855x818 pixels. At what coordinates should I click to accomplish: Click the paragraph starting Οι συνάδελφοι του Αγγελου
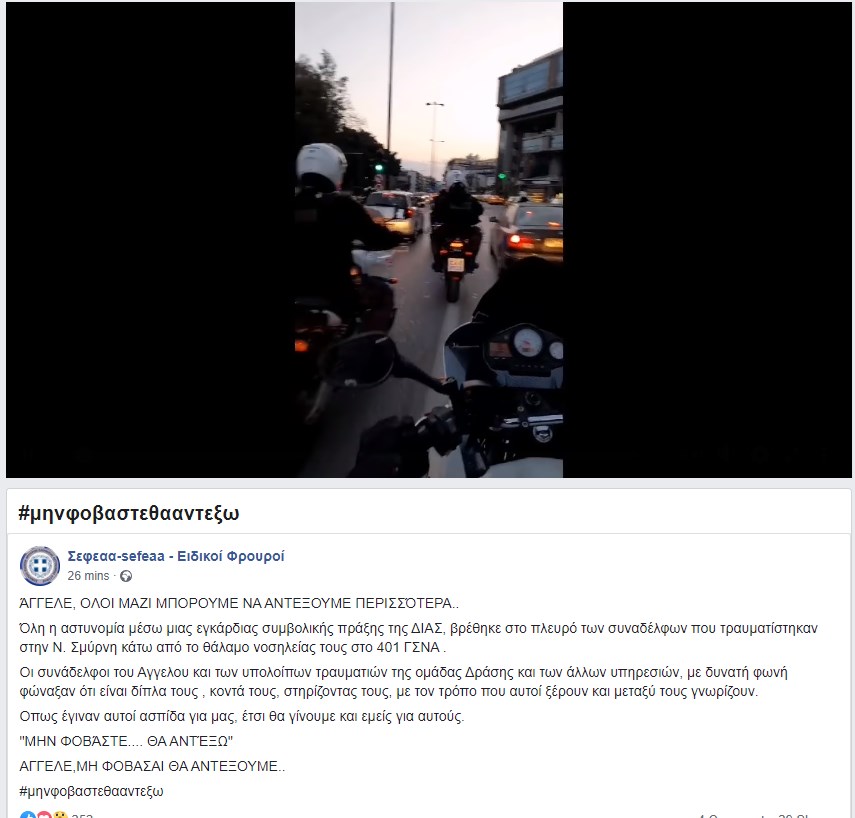click(404, 682)
